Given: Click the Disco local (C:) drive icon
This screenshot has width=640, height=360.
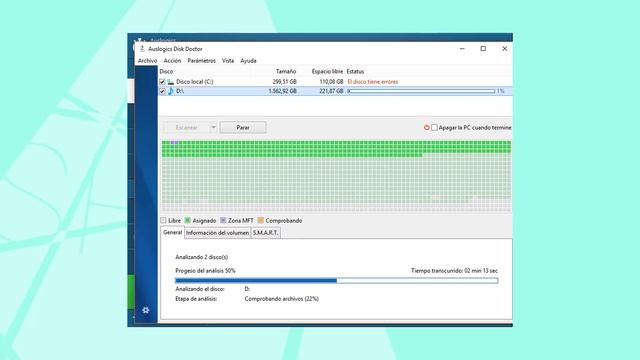Looking at the screenshot, I should click(171, 82).
